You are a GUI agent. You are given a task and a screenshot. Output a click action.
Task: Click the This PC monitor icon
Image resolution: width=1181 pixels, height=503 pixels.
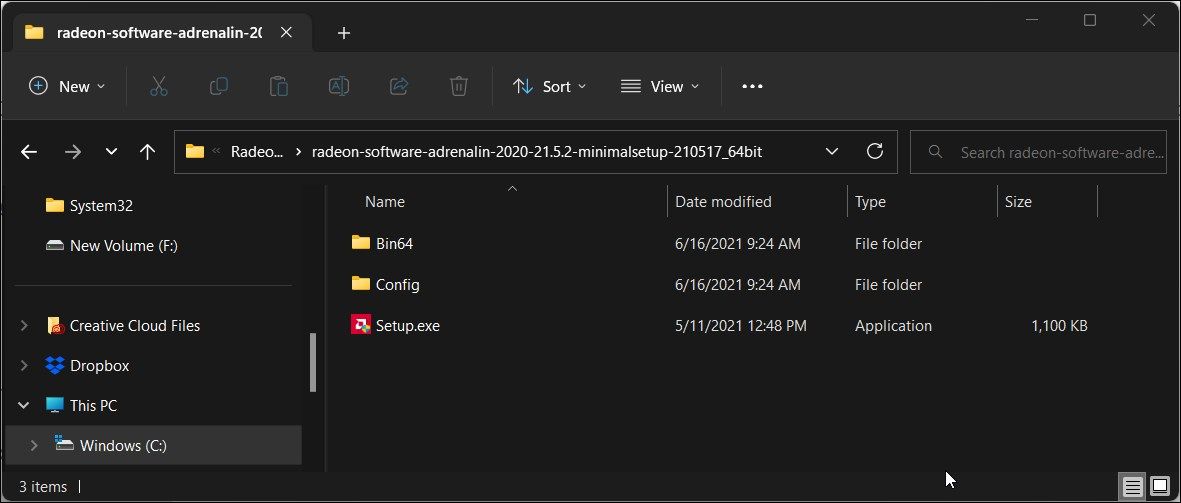(x=55, y=405)
